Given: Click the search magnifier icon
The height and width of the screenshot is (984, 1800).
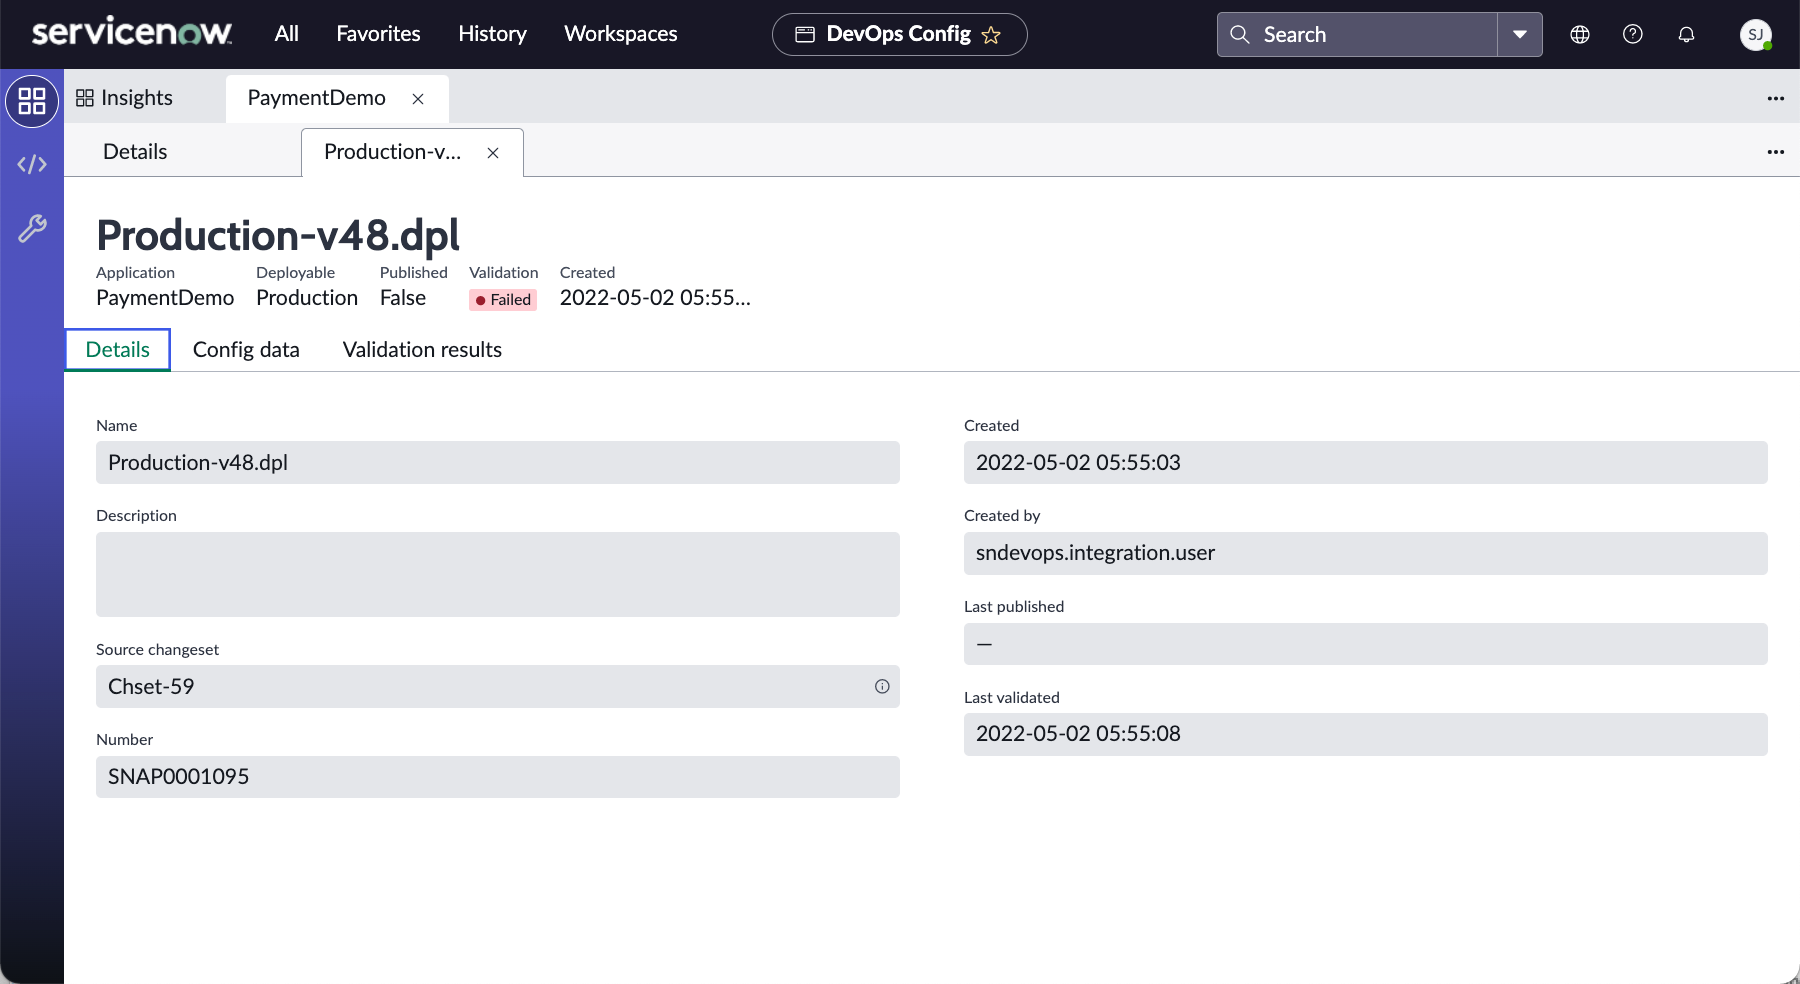Looking at the screenshot, I should [1240, 34].
